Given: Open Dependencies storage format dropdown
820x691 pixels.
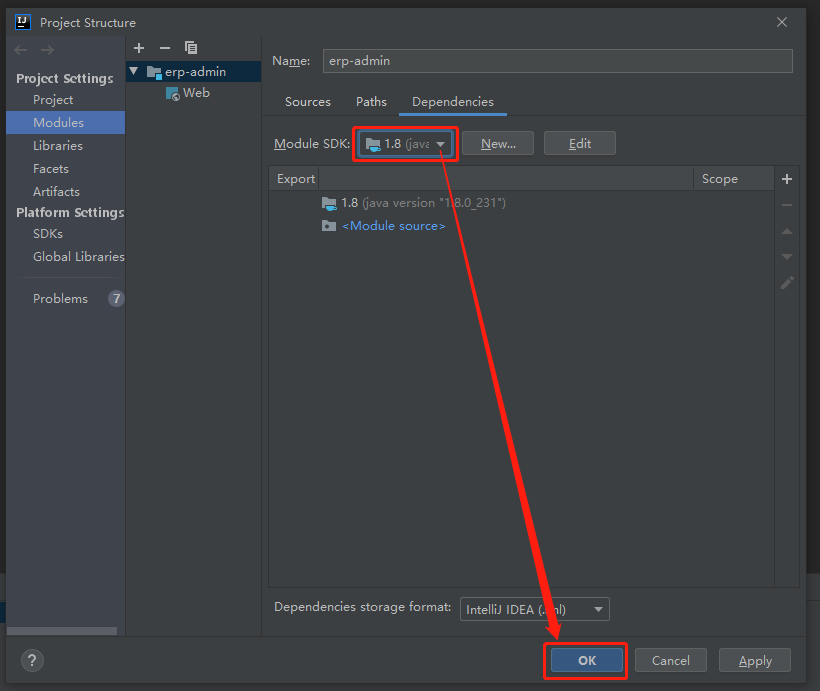Looking at the screenshot, I should tap(534, 609).
